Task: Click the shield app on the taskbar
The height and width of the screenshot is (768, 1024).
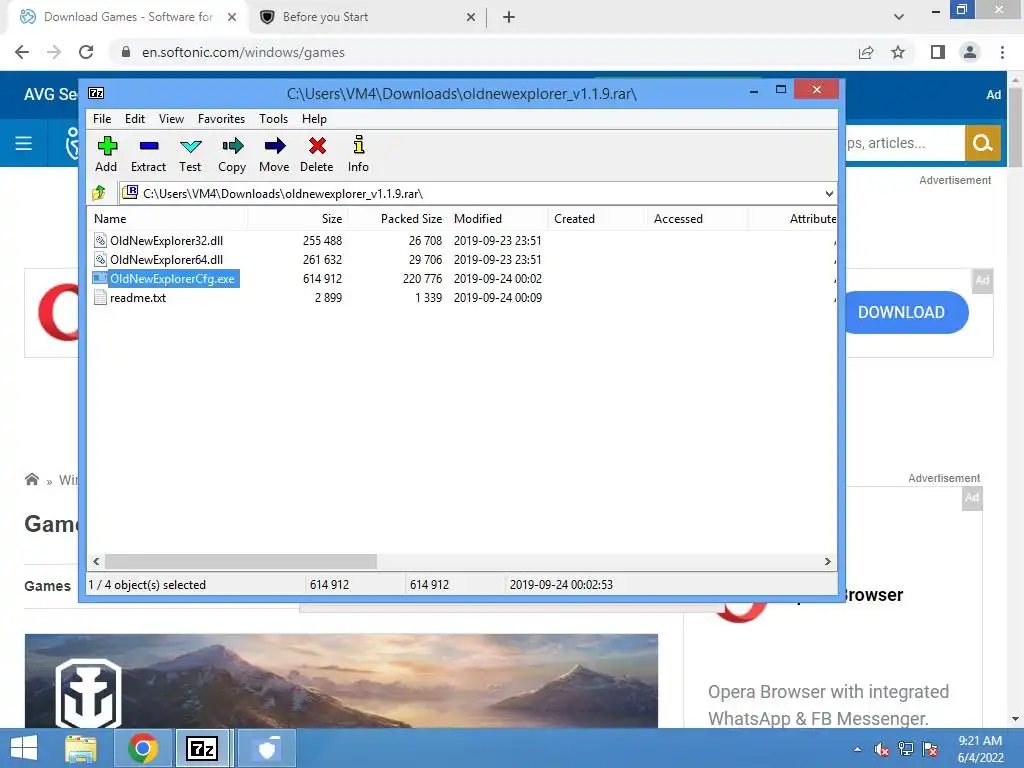Action: point(266,748)
